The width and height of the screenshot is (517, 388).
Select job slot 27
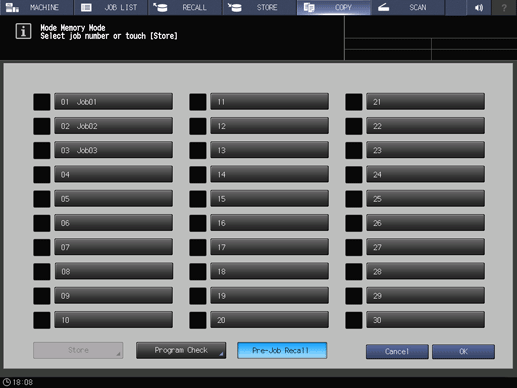tap(425, 247)
